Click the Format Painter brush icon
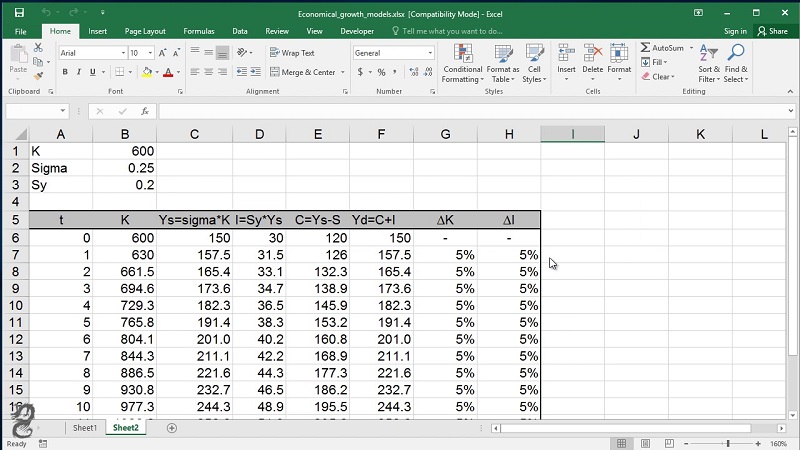 point(38,75)
